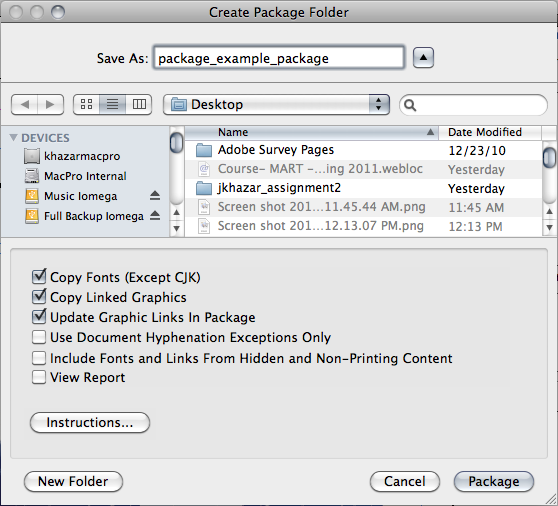Enable the View Report checkbox

(x=39, y=377)
